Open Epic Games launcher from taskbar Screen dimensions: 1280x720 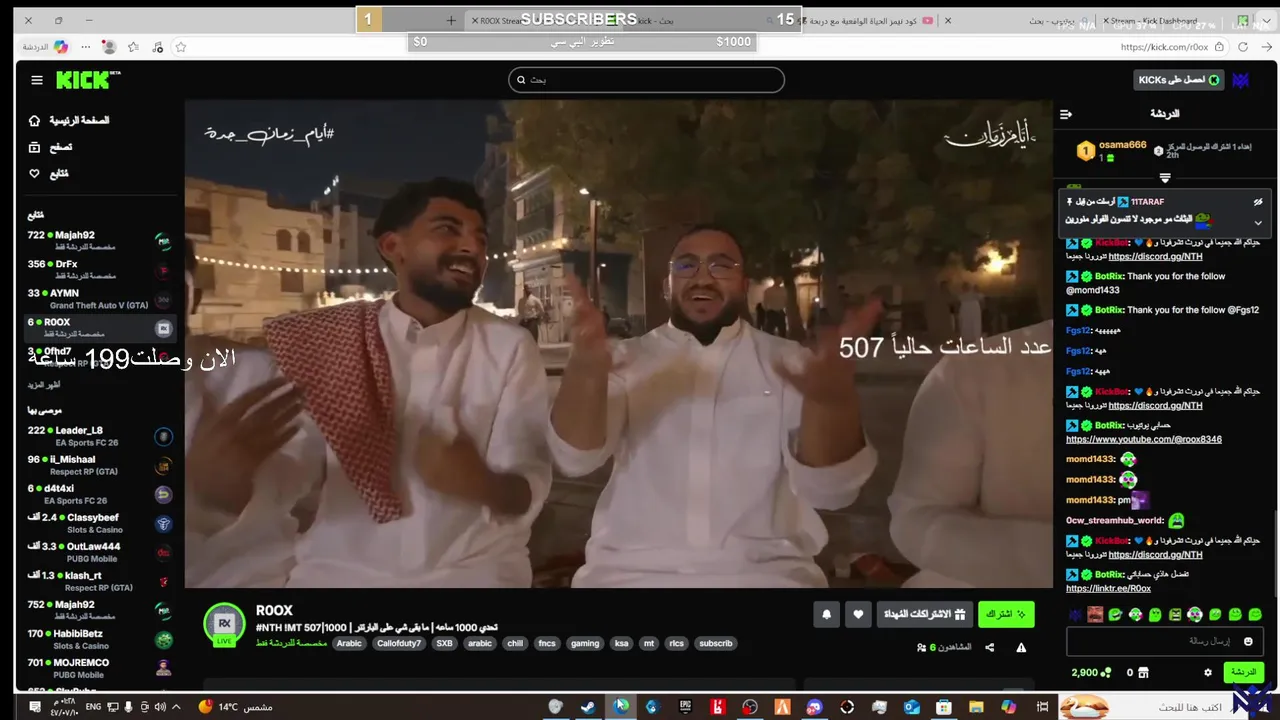(x=685, y=707)
